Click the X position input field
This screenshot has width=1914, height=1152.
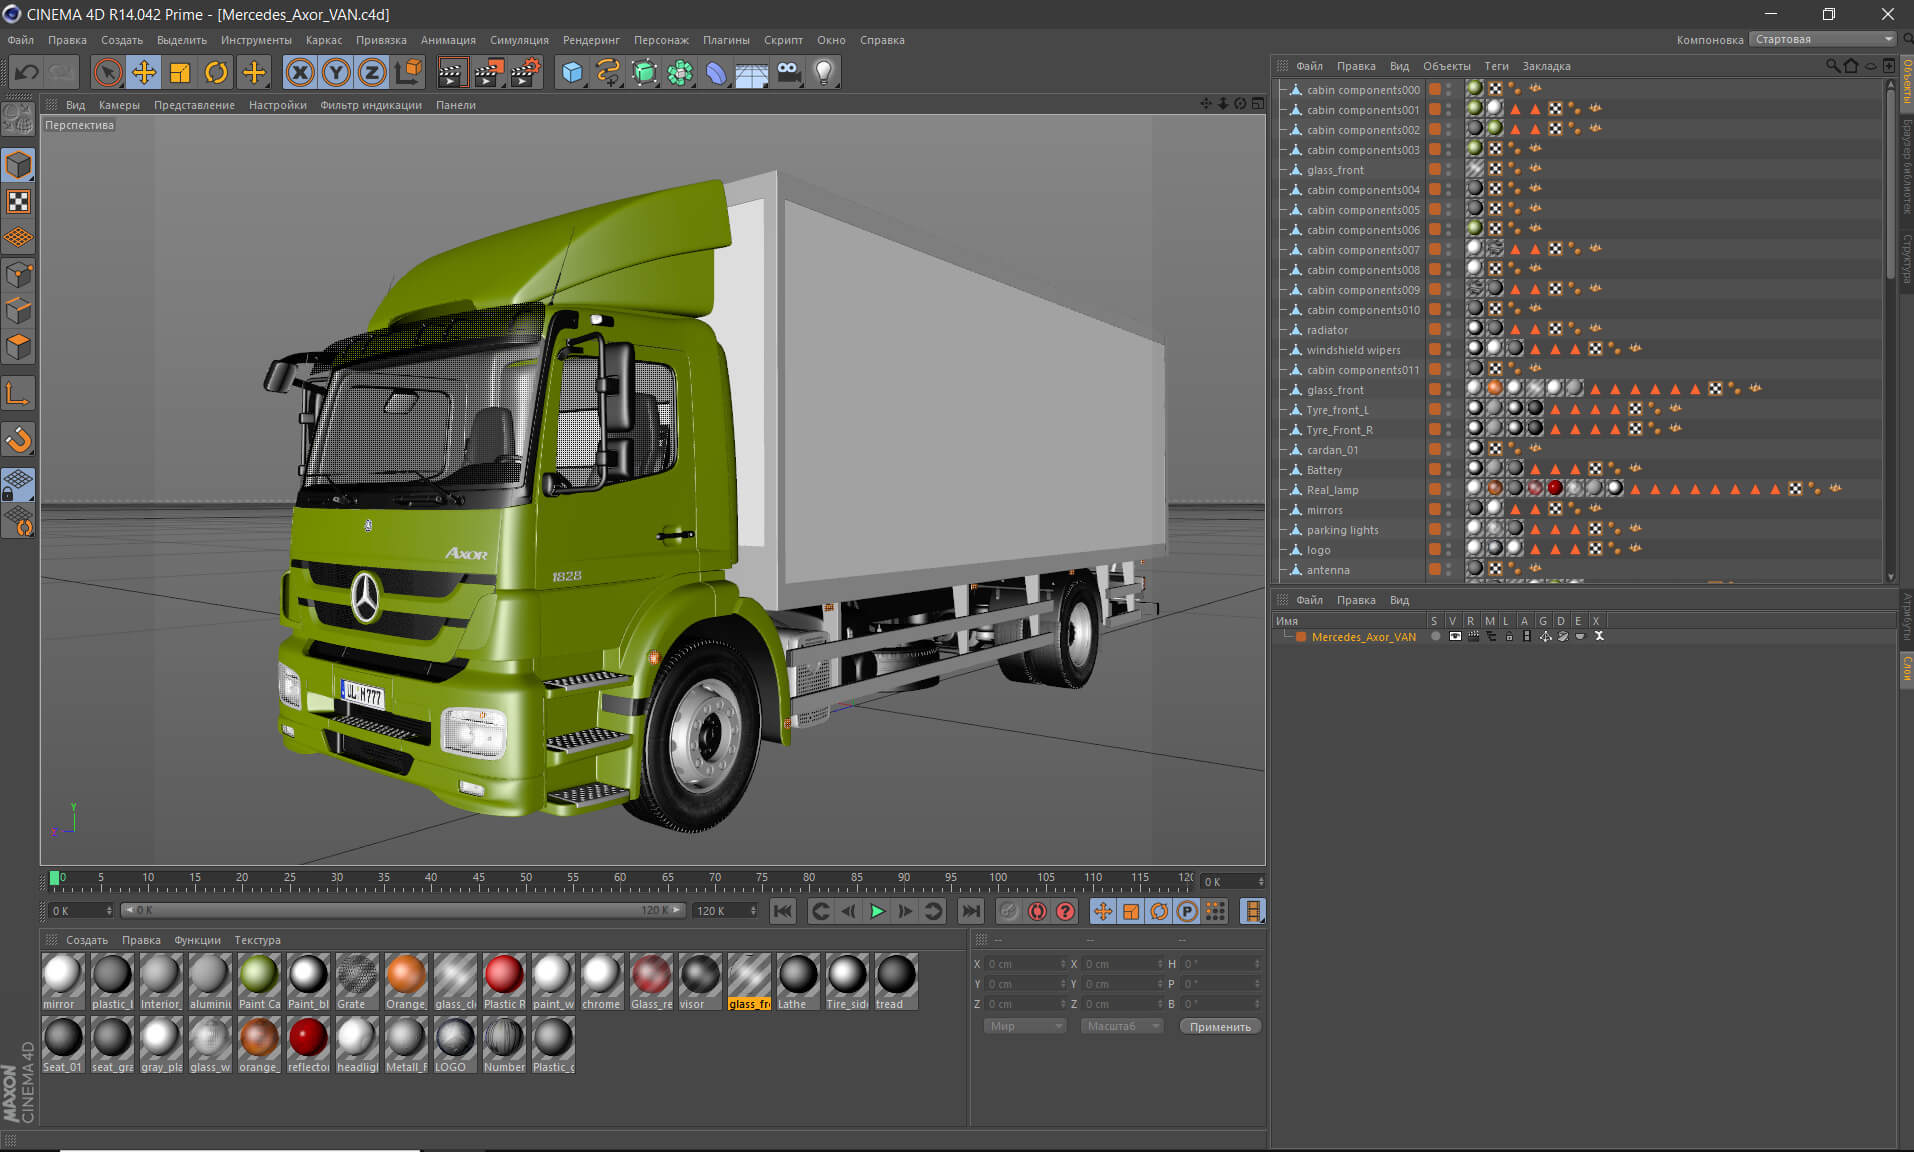click(1027, 964)
